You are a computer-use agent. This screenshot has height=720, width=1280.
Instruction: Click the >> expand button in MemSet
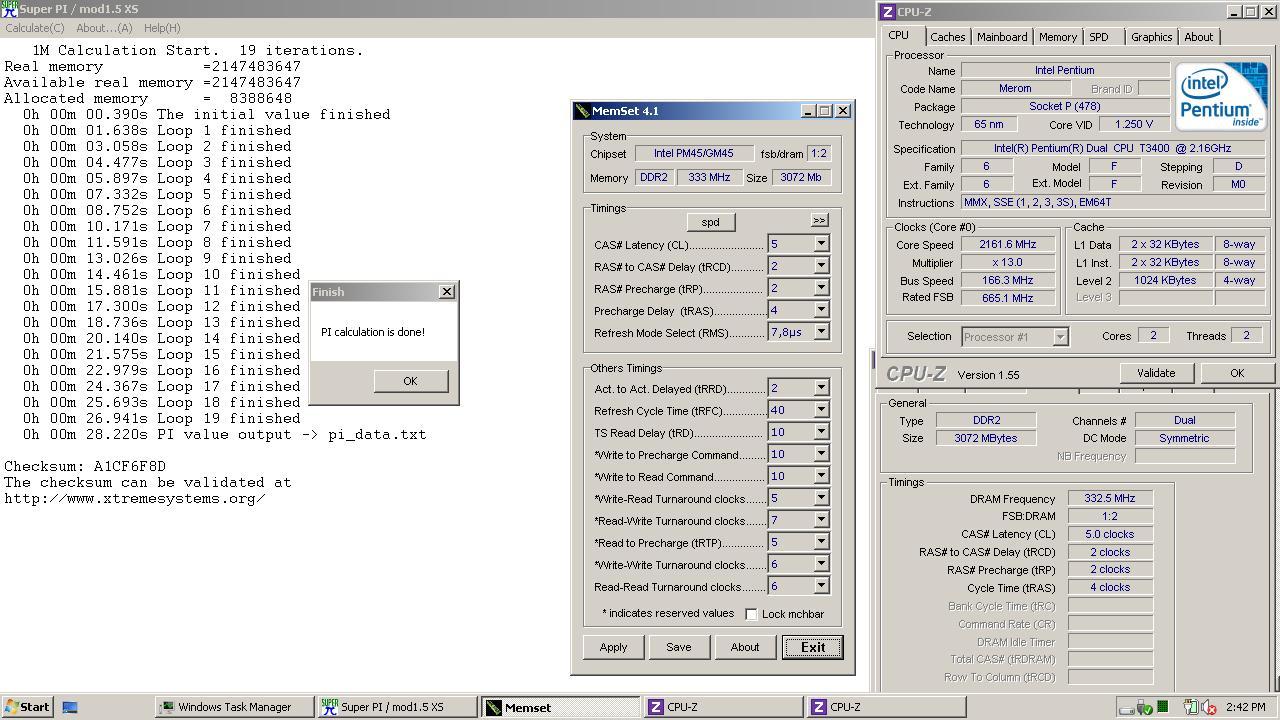(x=819, y=220)
